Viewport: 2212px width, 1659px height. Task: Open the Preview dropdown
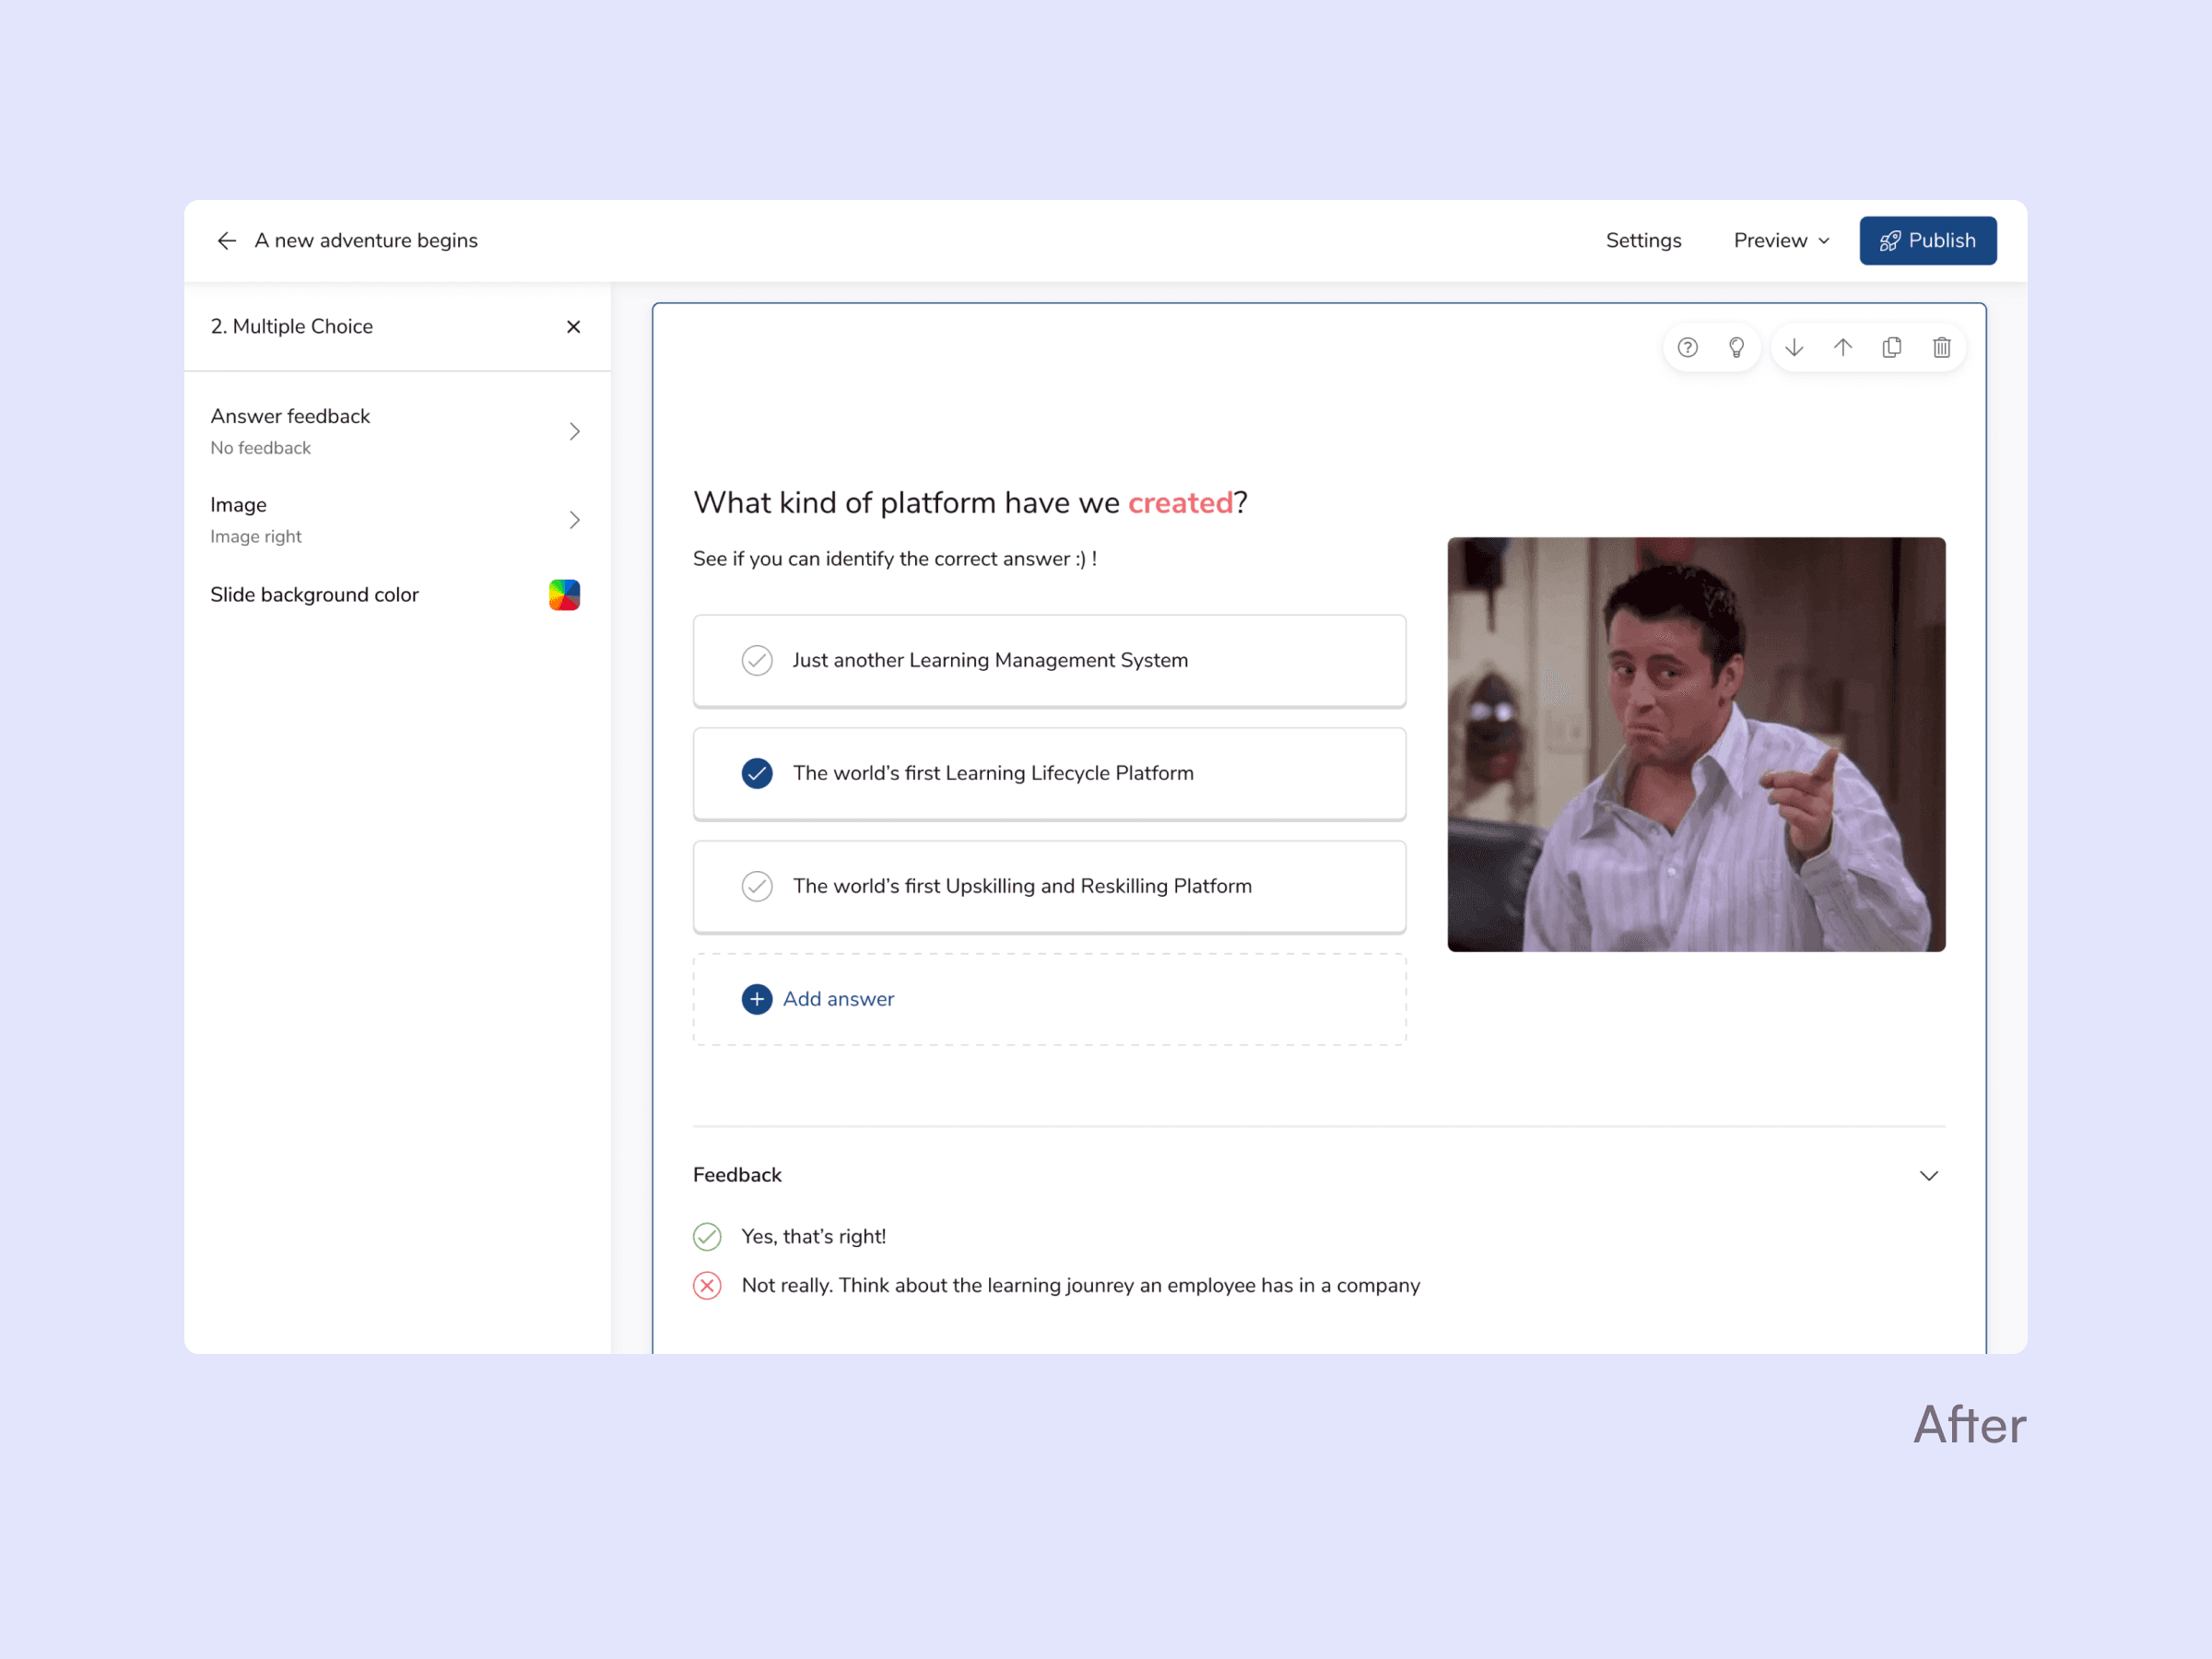[x=1781, y=241]
